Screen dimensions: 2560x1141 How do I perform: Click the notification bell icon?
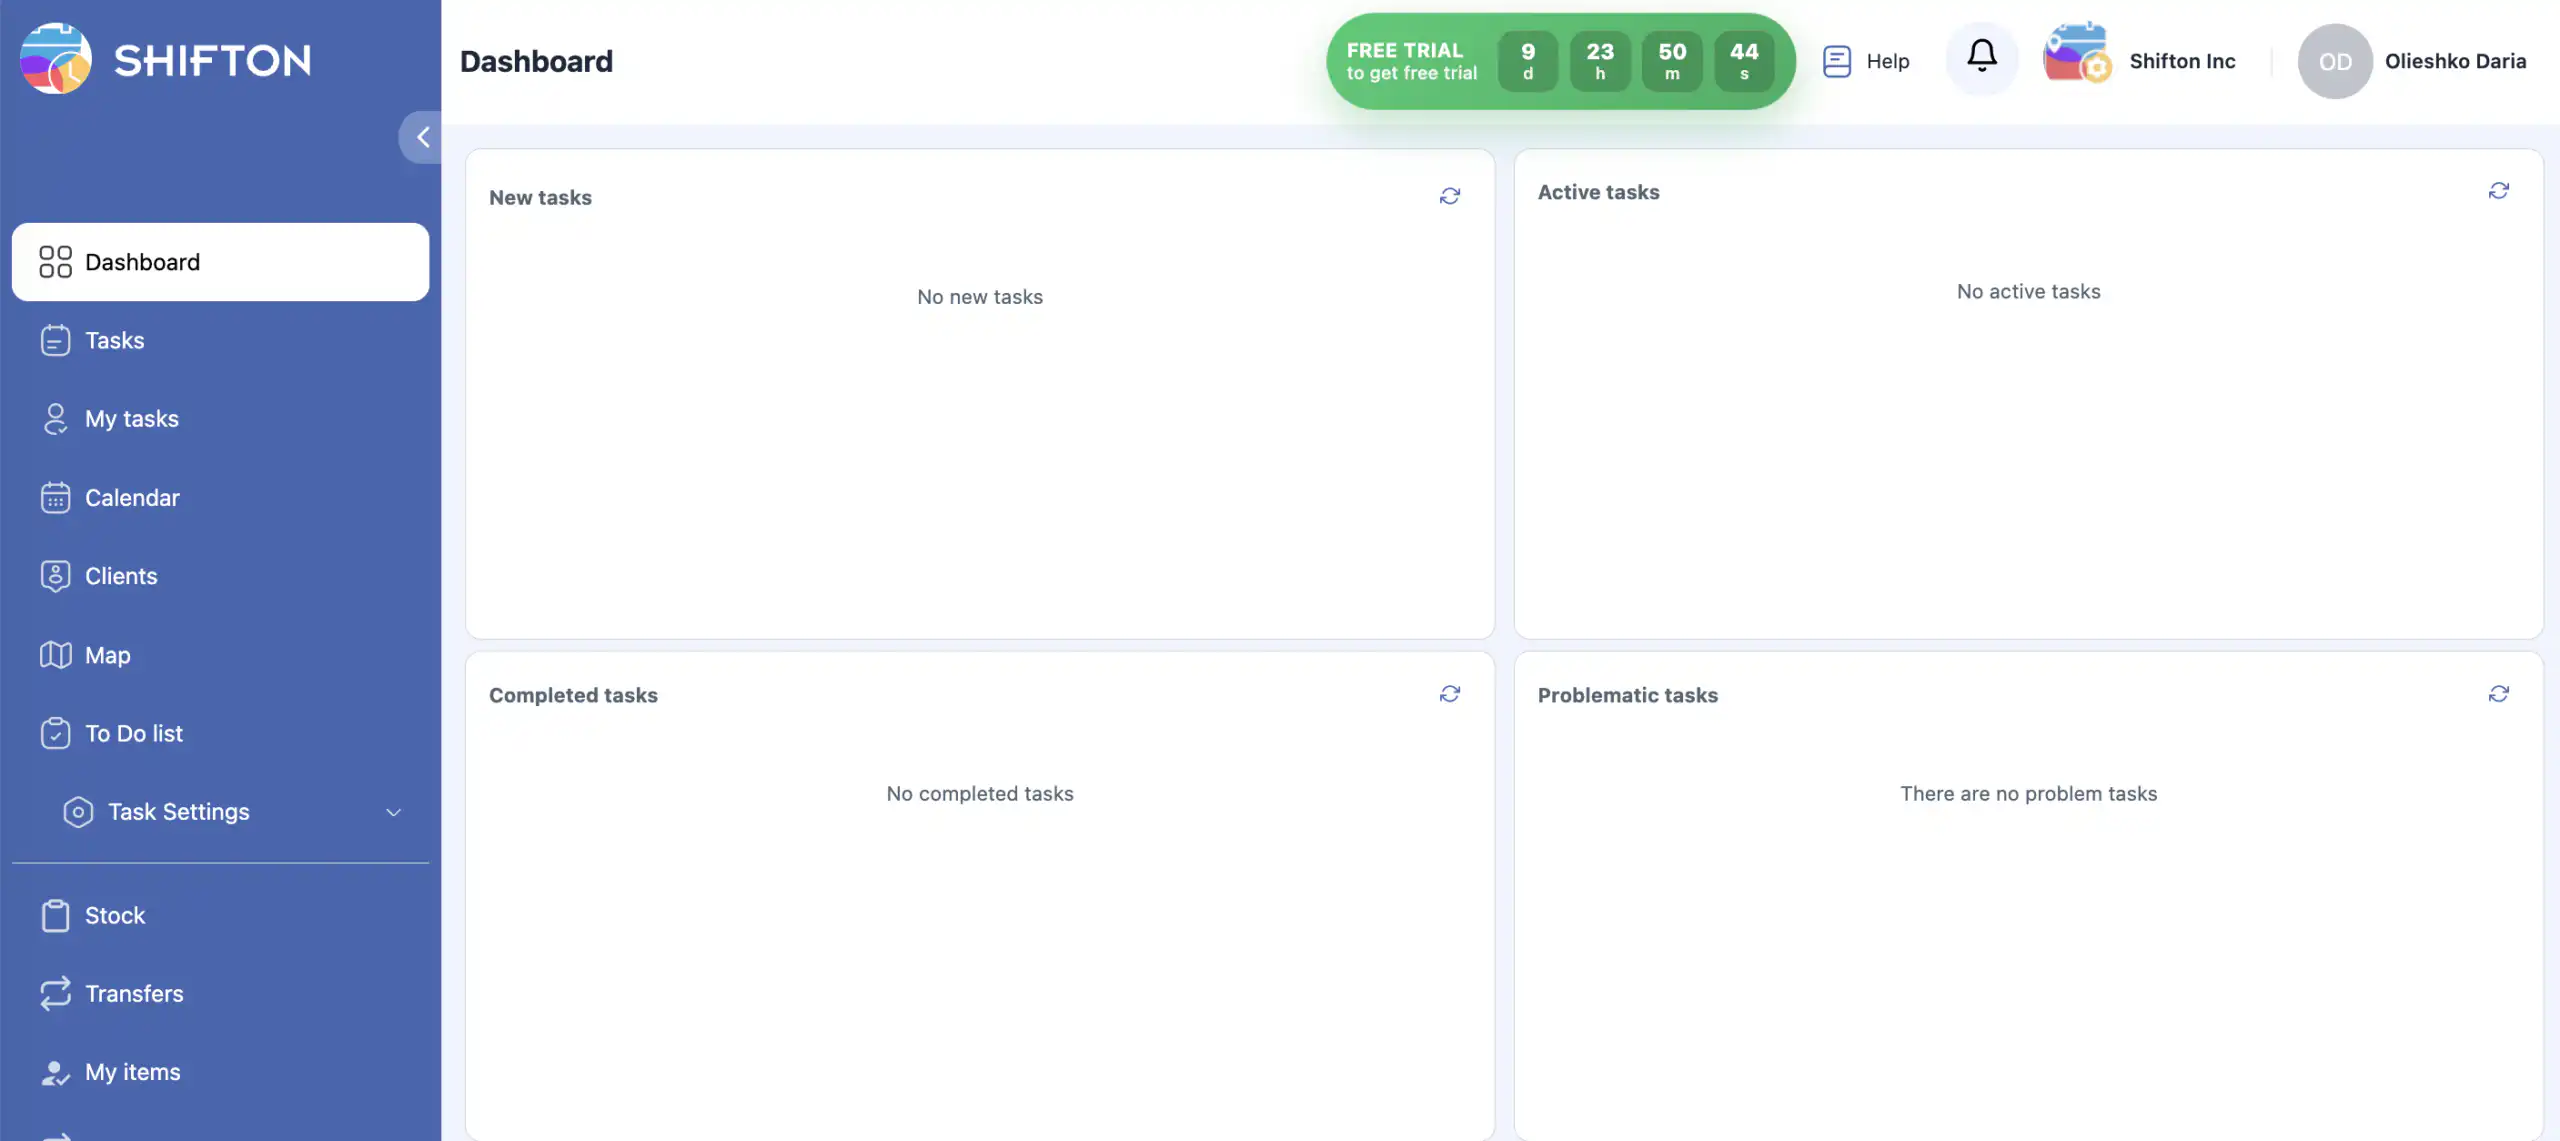coord(1981,57)
